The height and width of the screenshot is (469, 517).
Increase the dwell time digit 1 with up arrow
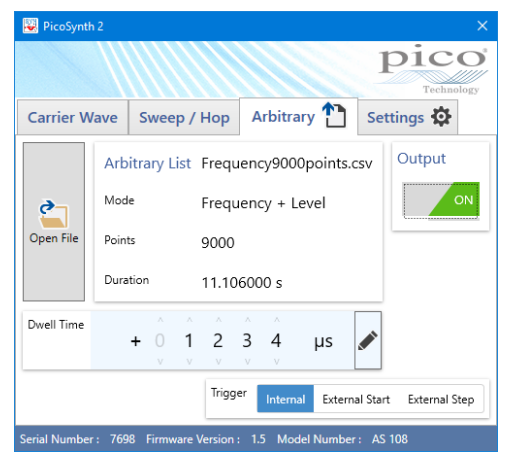point(189,320)
